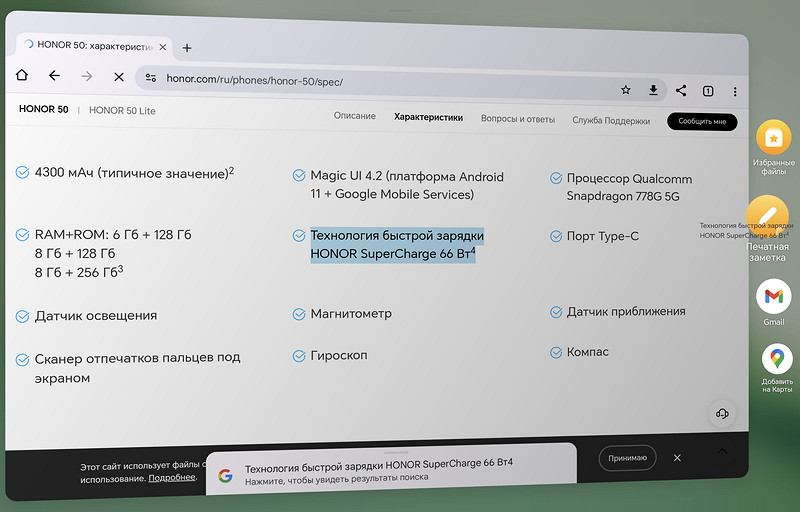The image size is (800, 512).
Task: Open the downloads icon in address bar
Action: coord(653,90)
